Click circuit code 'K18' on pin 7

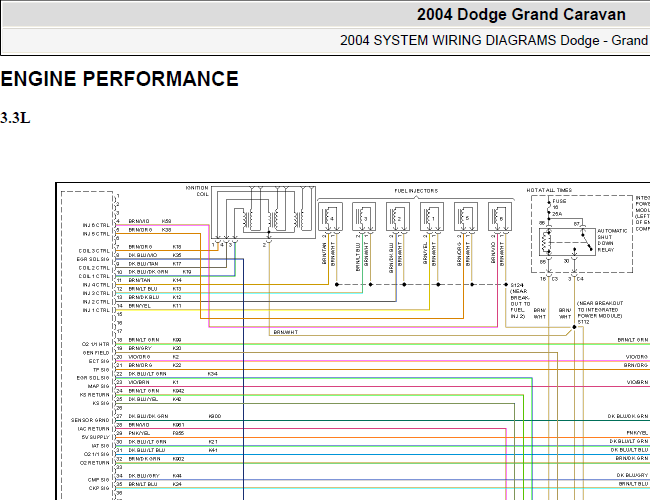pyautogui.click(x=177, y=247)
